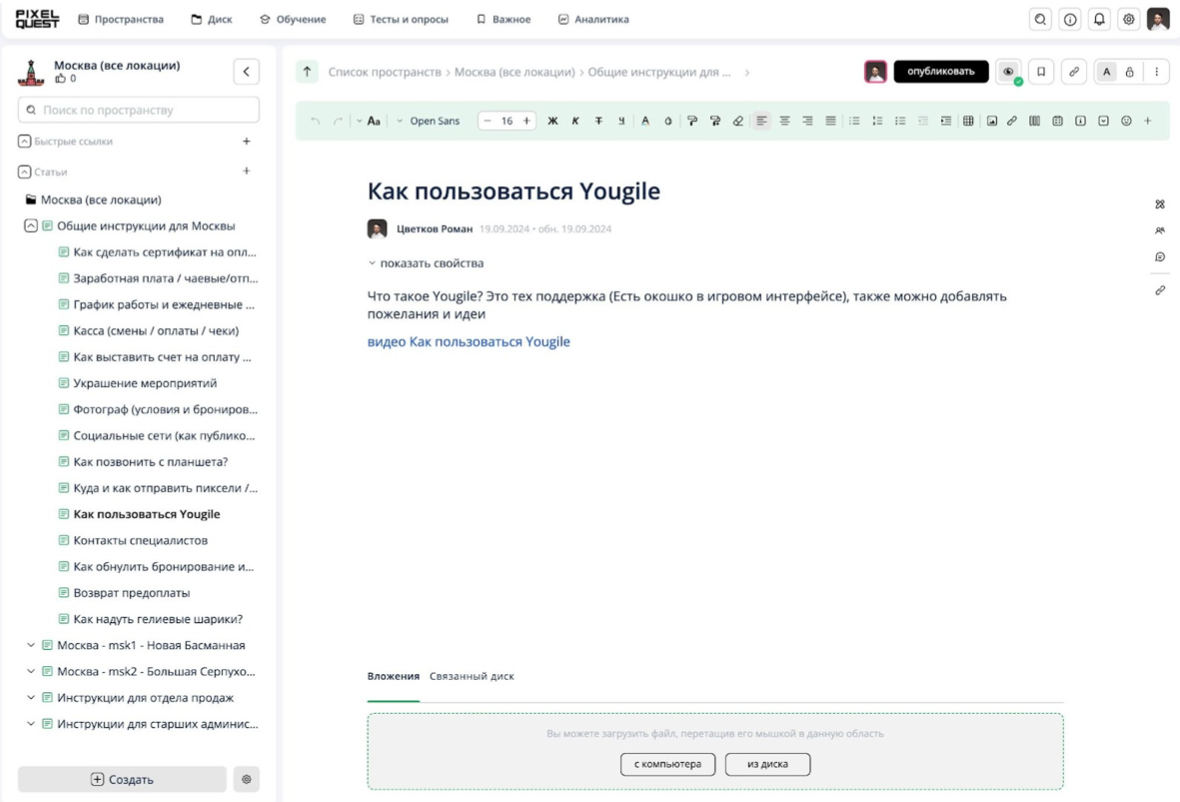Open the text style (Aa) dropdown
This screenshot has width=1180, height=802.
(x=369, y=120)
